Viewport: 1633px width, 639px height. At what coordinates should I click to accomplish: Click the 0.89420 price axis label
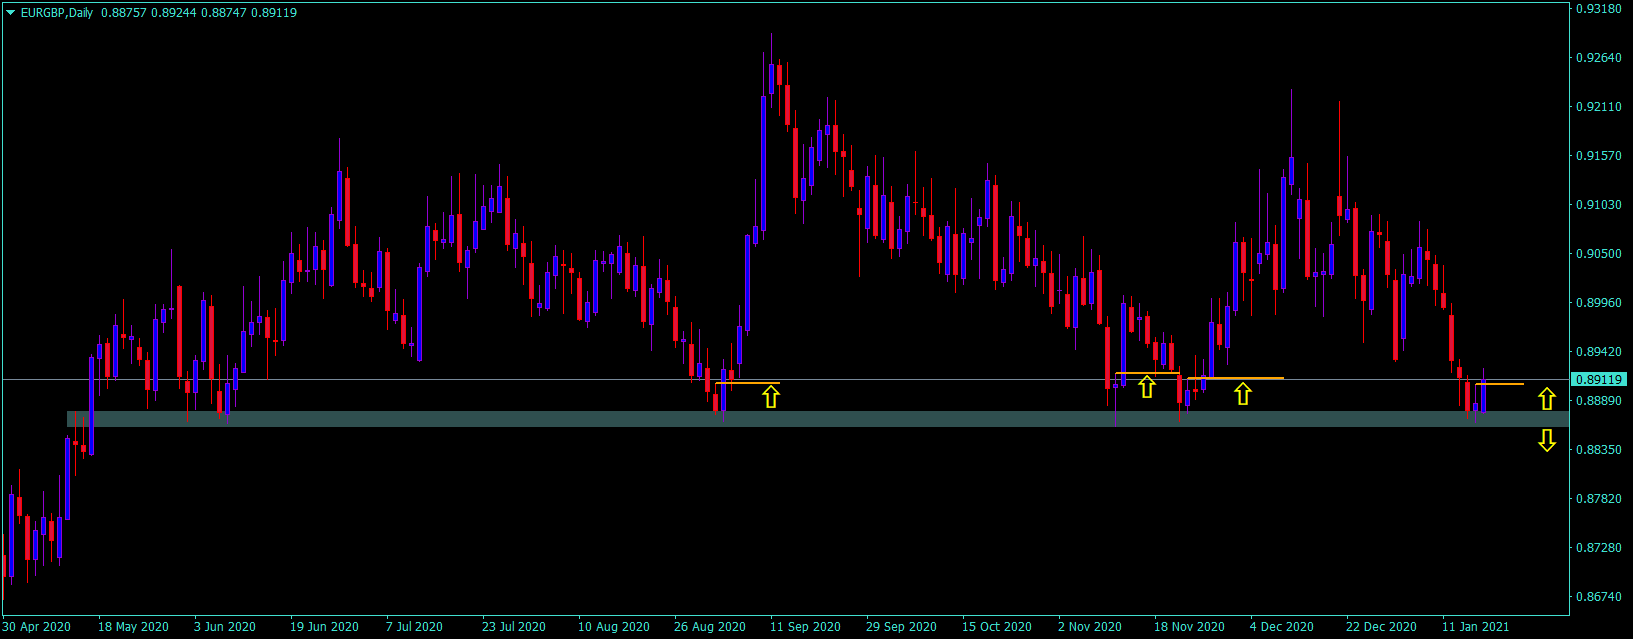click(x=1599, y=352)
